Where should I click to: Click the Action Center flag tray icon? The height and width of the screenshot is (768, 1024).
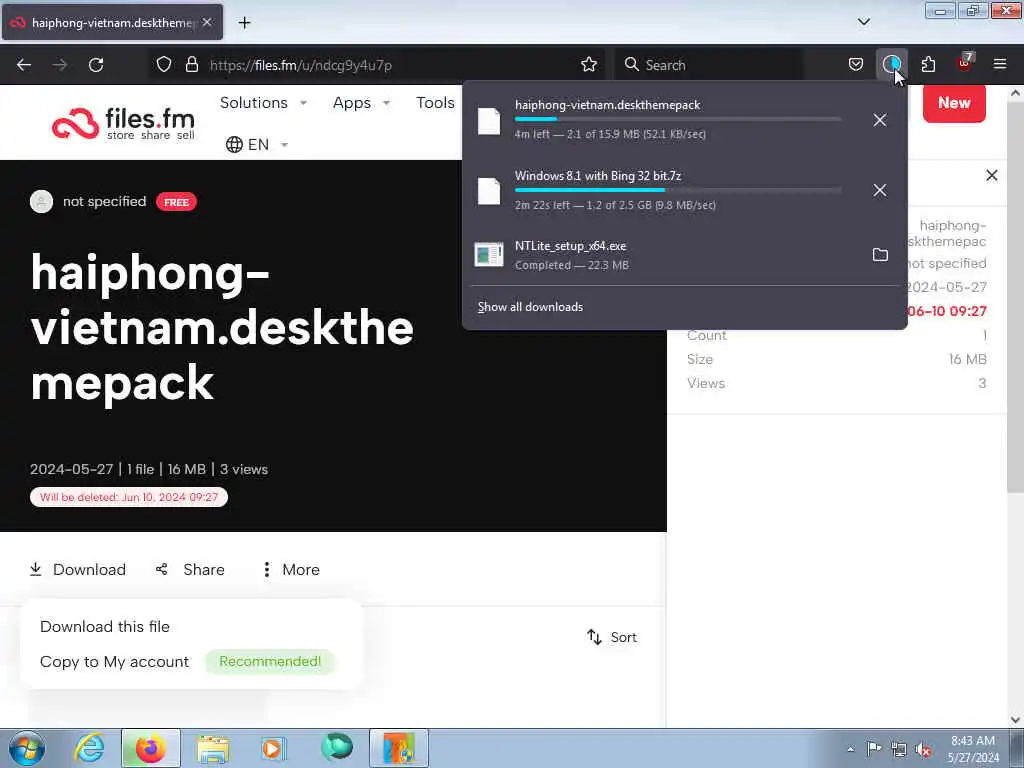[x=874, y=749]
